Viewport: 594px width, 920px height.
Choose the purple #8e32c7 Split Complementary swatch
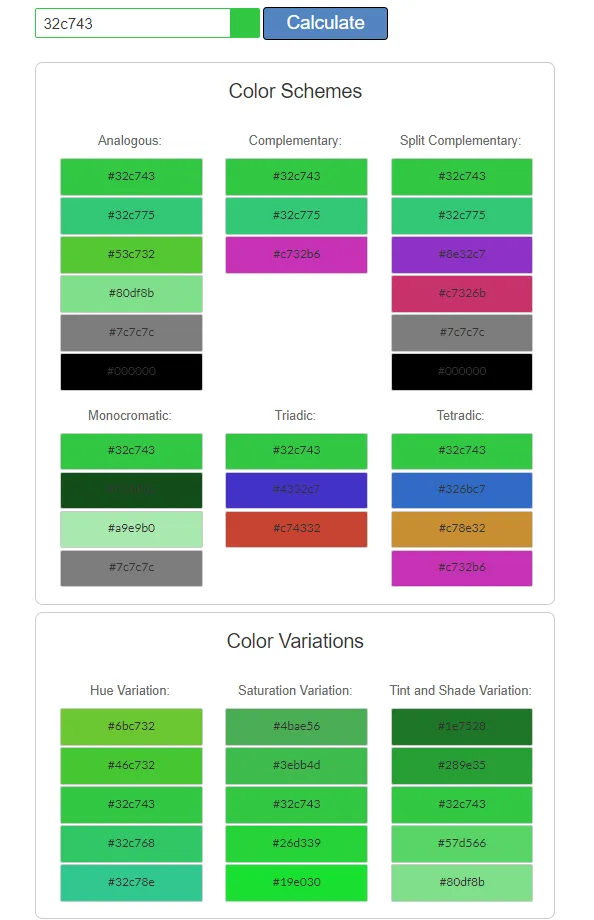click(462, 255)
